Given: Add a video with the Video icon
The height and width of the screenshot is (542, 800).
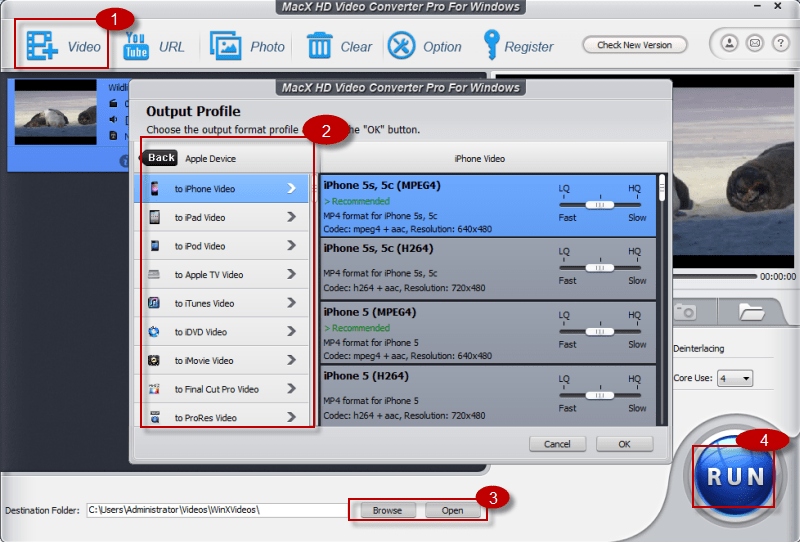Looking at the screenshot, I should (42, 45).
